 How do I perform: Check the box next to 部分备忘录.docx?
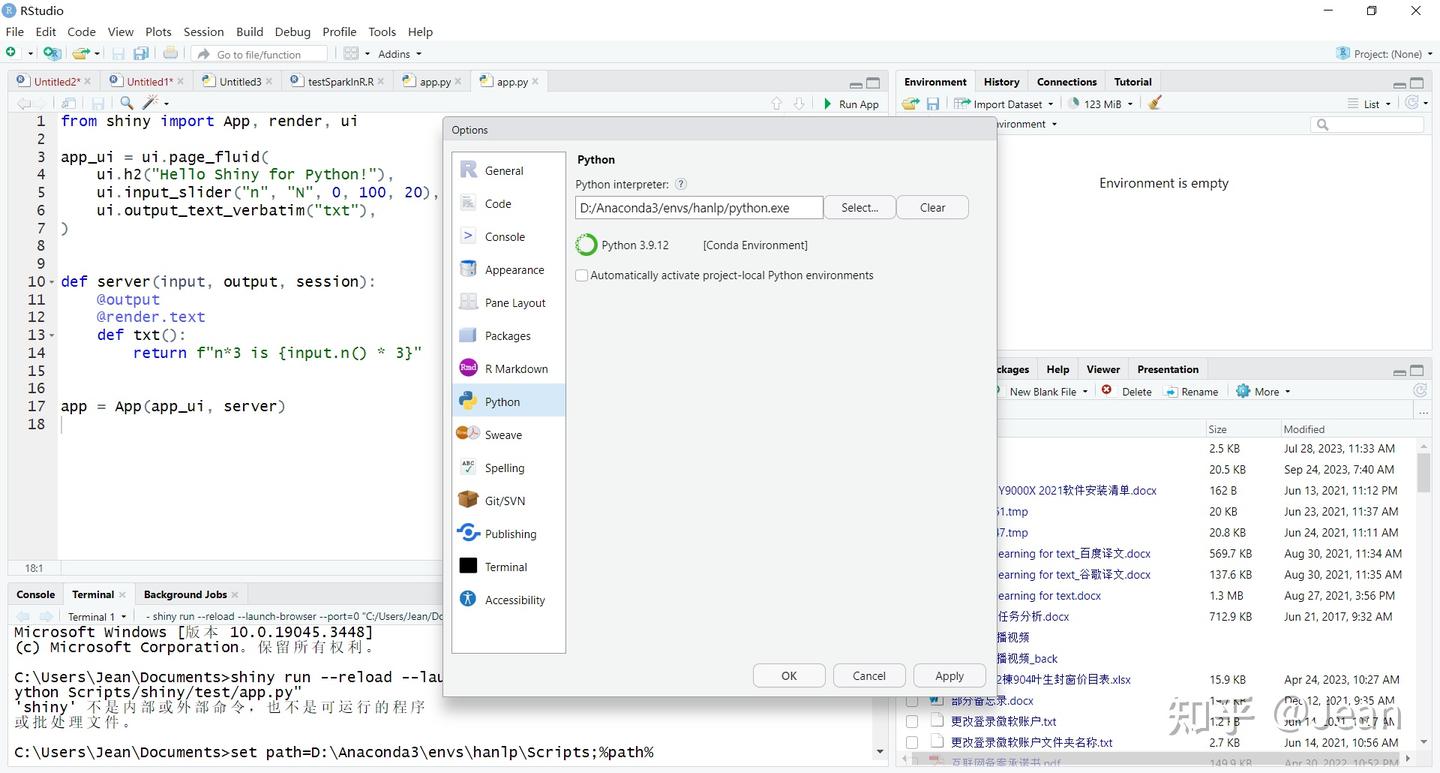(x=911, y=700)
